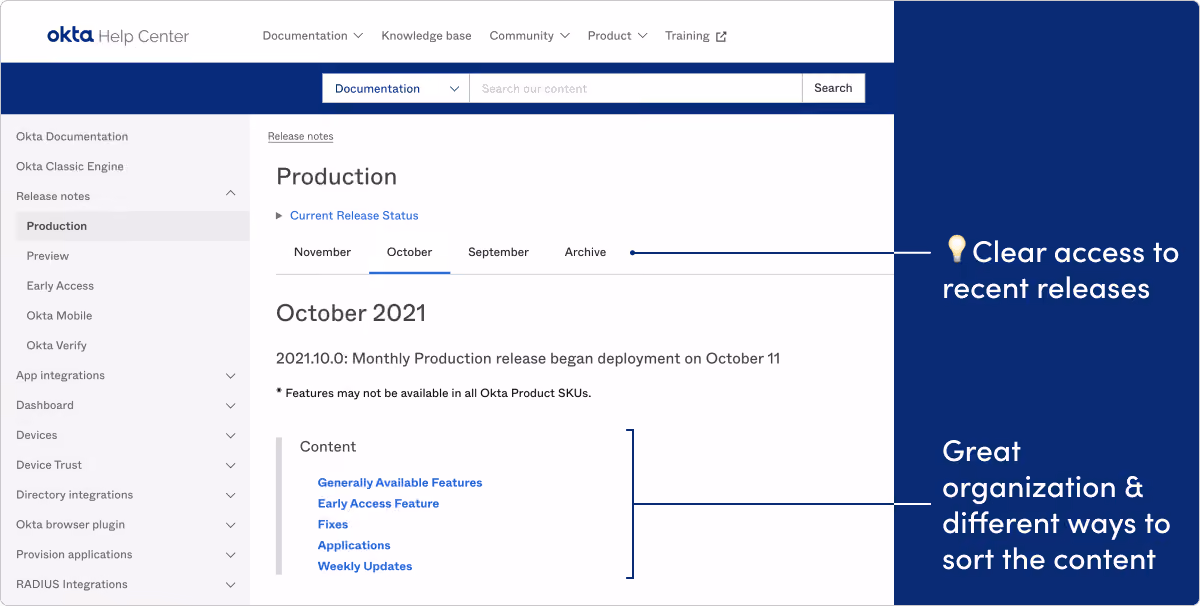Expand the Dashboard sidebar section

(231, 406)
